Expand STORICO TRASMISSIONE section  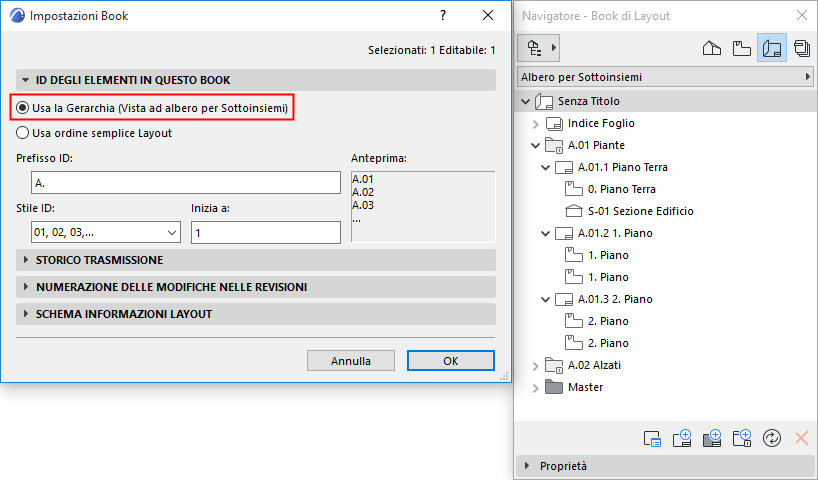pos(26,260)
